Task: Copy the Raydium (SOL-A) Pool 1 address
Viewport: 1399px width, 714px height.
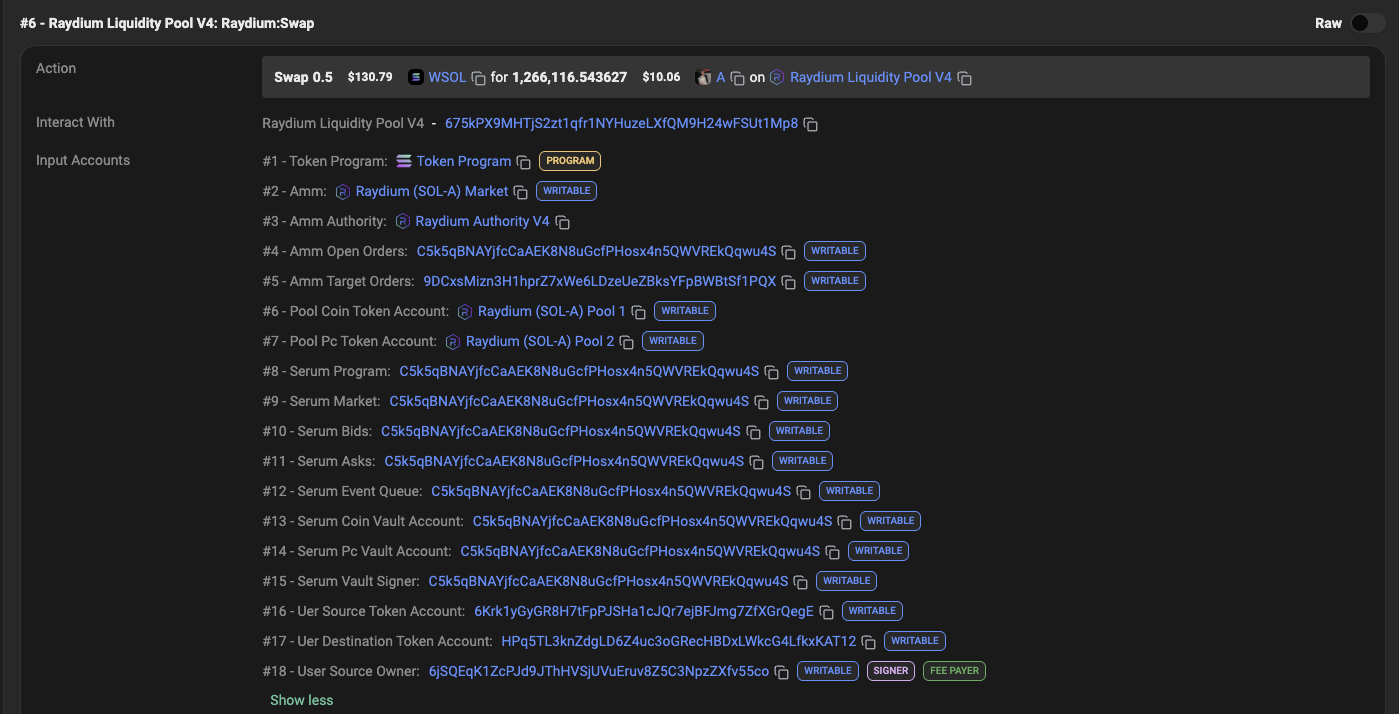Action: [x=638, y=312]
